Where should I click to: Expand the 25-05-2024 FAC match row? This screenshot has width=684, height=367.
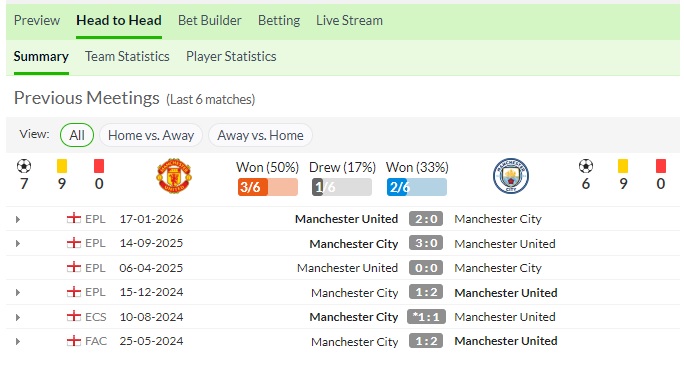coord(18,341)
